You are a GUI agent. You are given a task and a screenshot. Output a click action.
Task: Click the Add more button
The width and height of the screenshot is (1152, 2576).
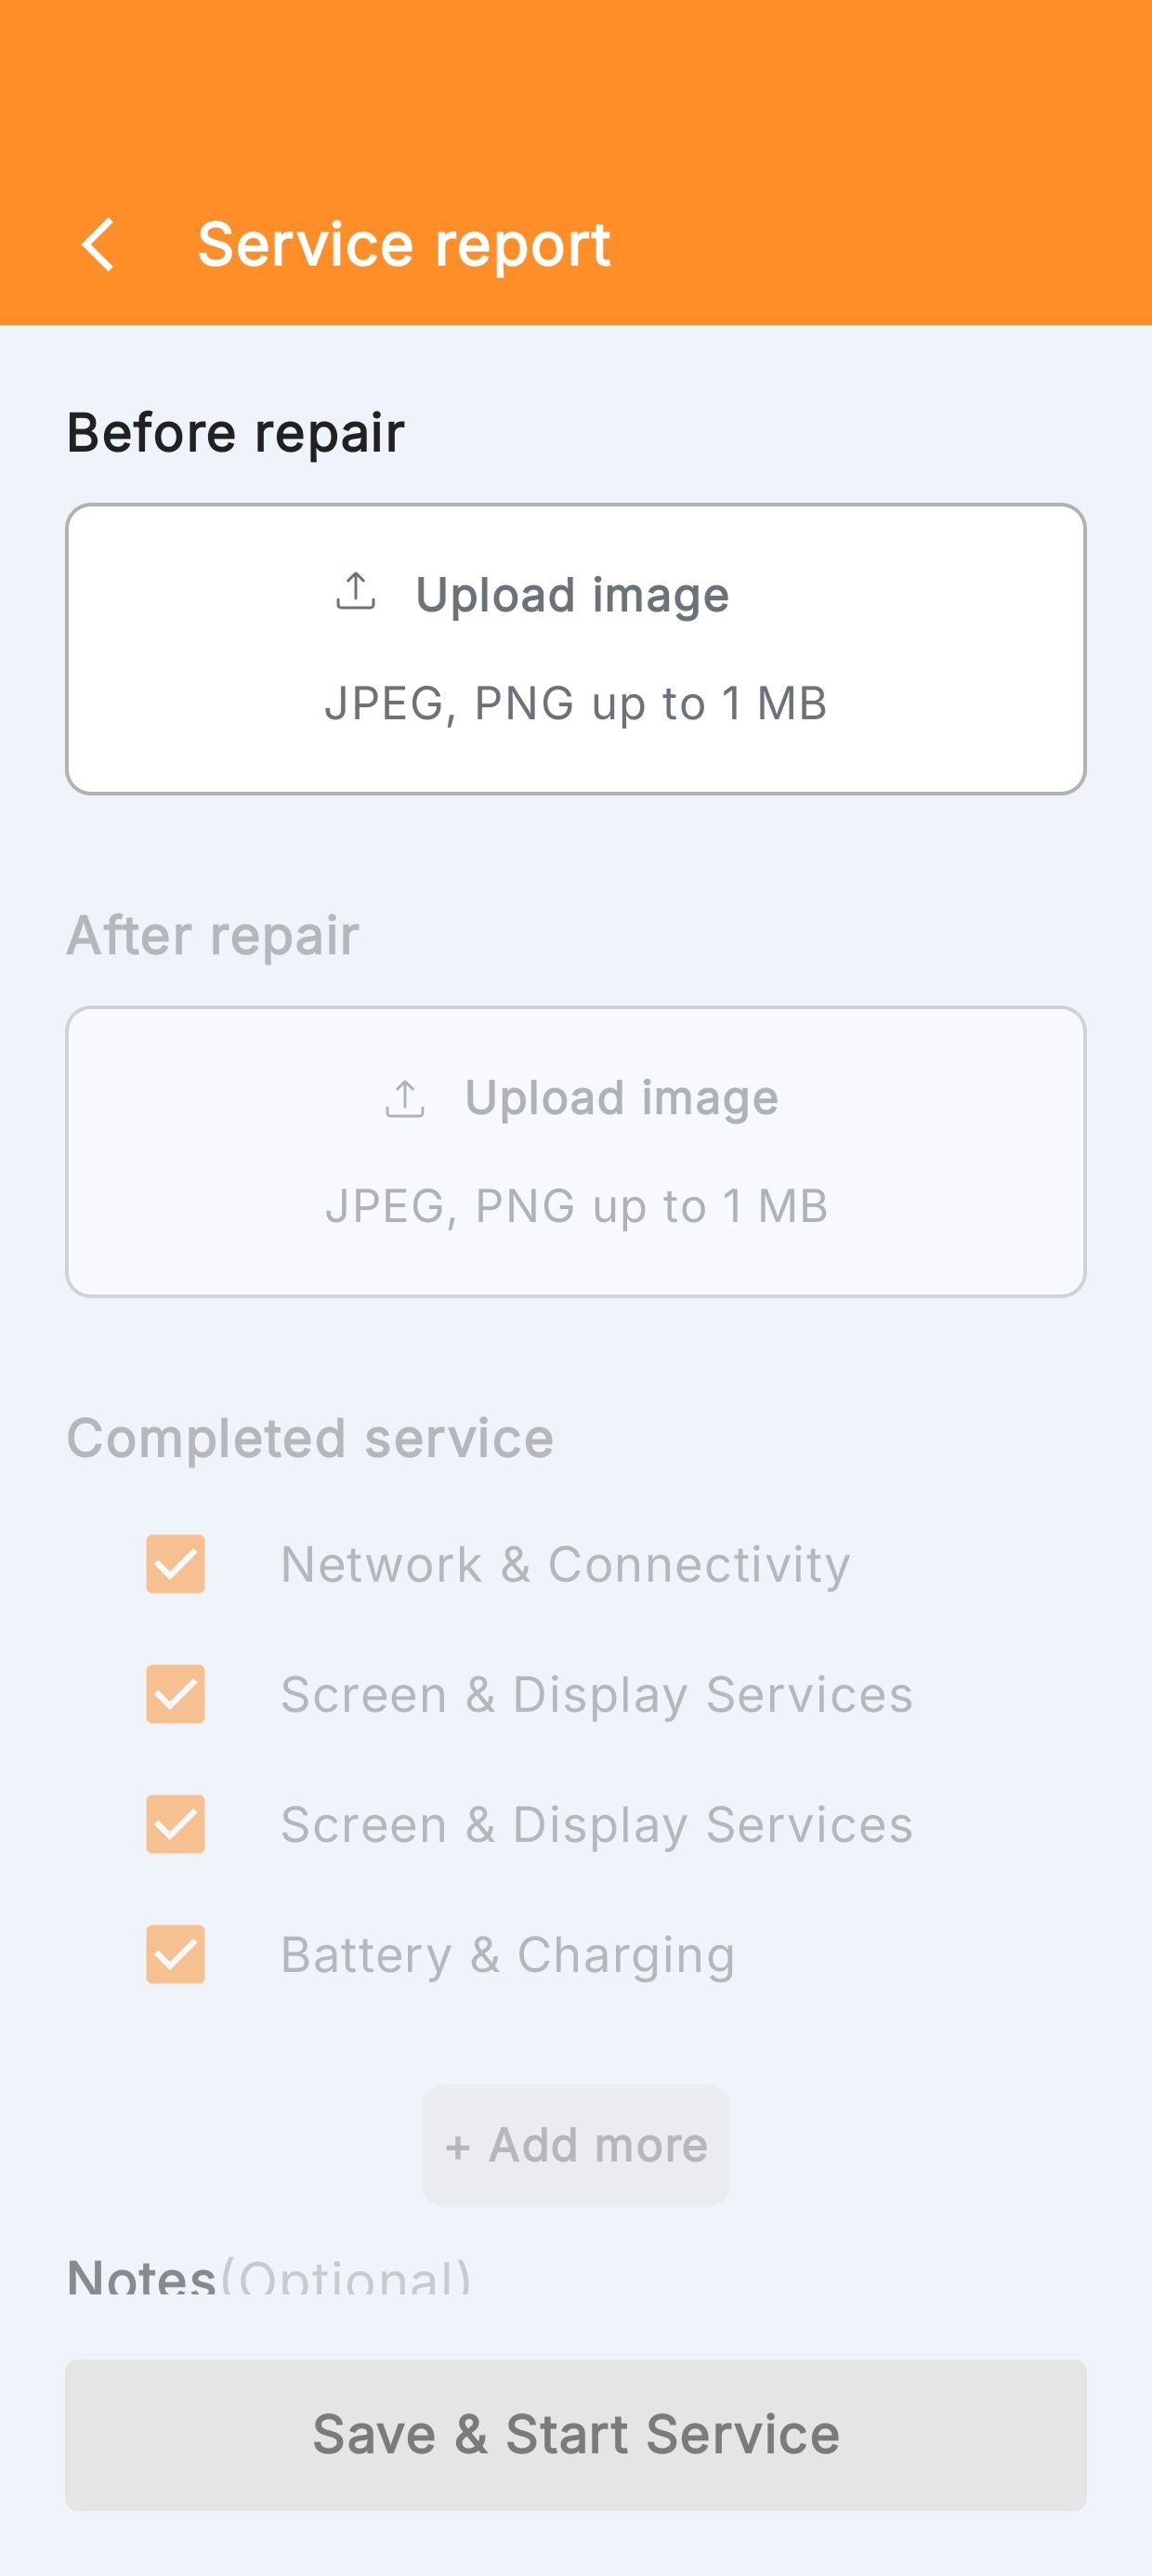click(x=576, y=2145)
